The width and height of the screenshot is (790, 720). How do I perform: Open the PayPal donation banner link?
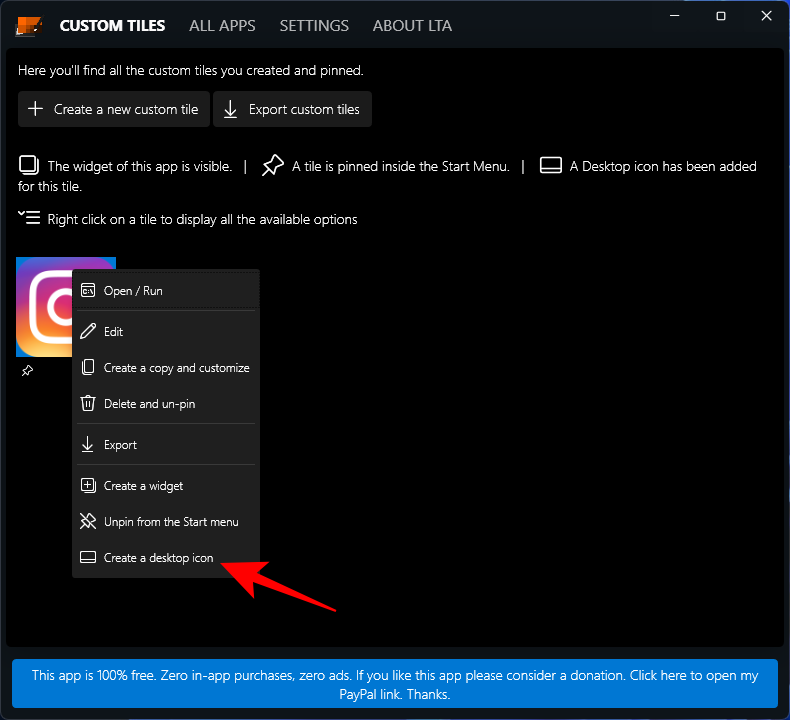tap(394, 685)
